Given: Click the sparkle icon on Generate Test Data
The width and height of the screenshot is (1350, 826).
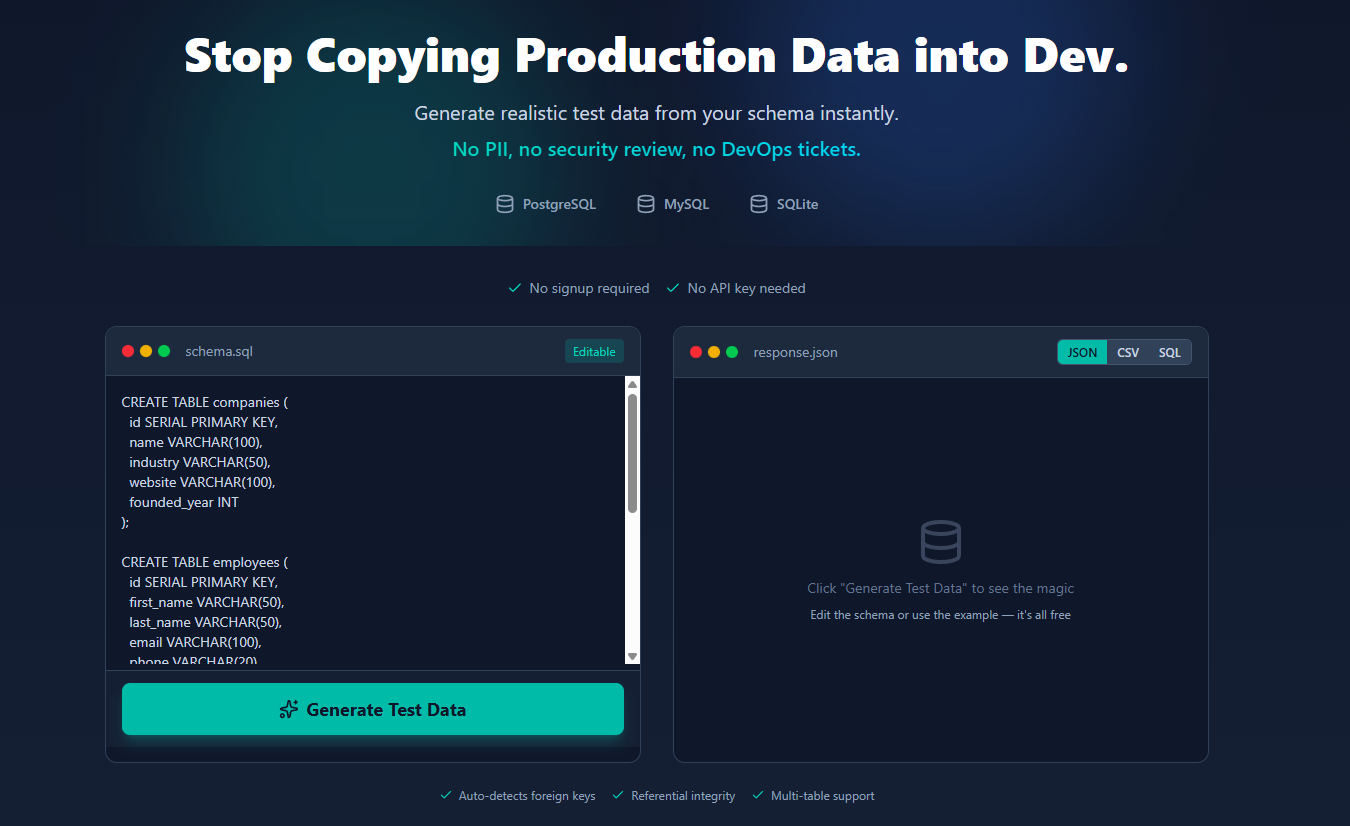Looking at the screenshot, I should [x=289, y=709].
